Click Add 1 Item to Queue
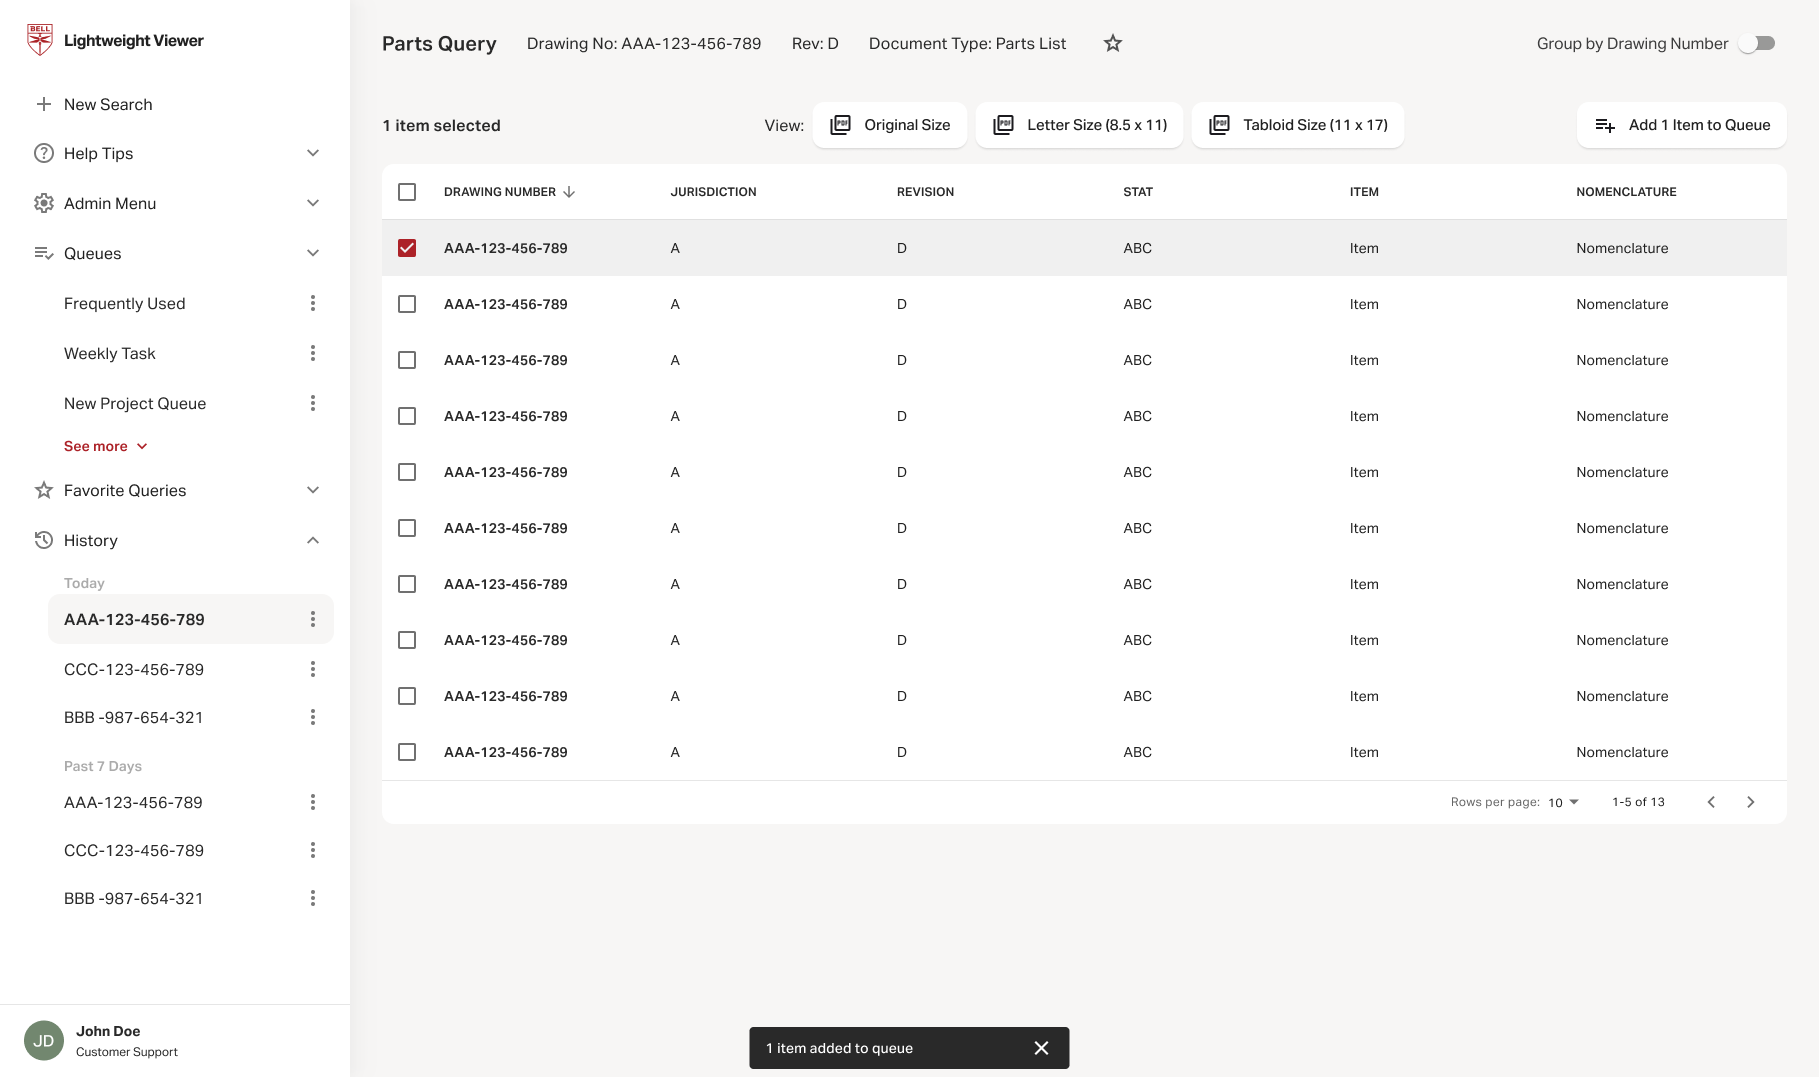This screenshot has width=1819, height=1077. 1682,125
